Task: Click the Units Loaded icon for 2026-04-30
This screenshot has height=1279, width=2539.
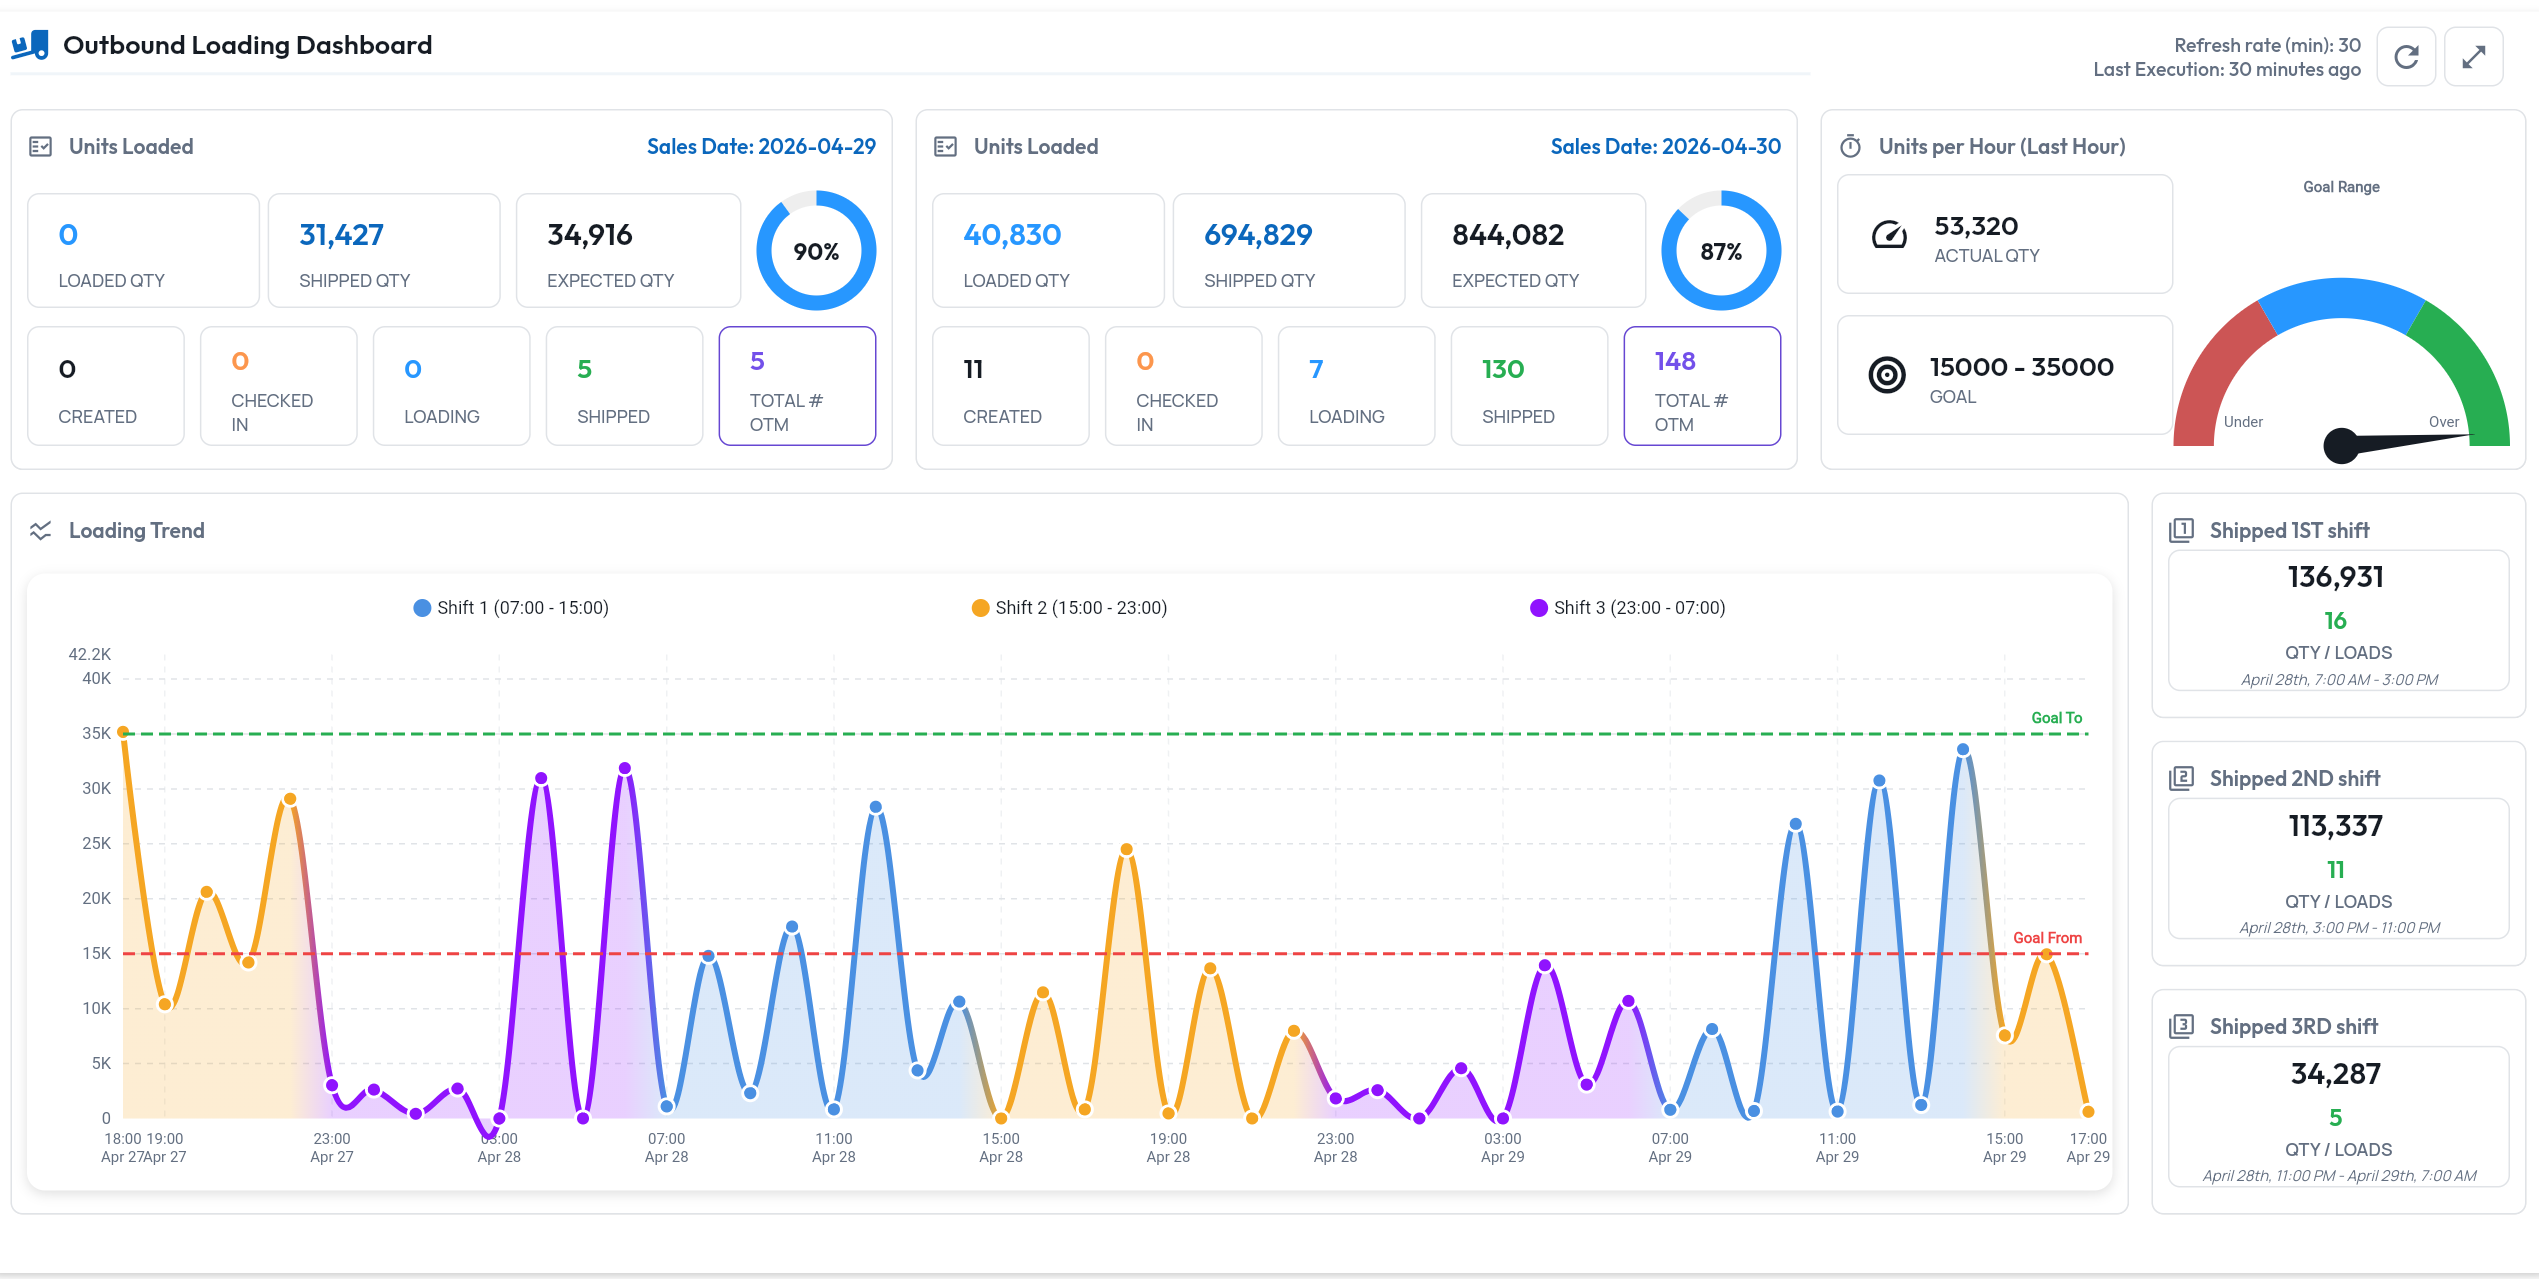Action: [x=946, y=147]
